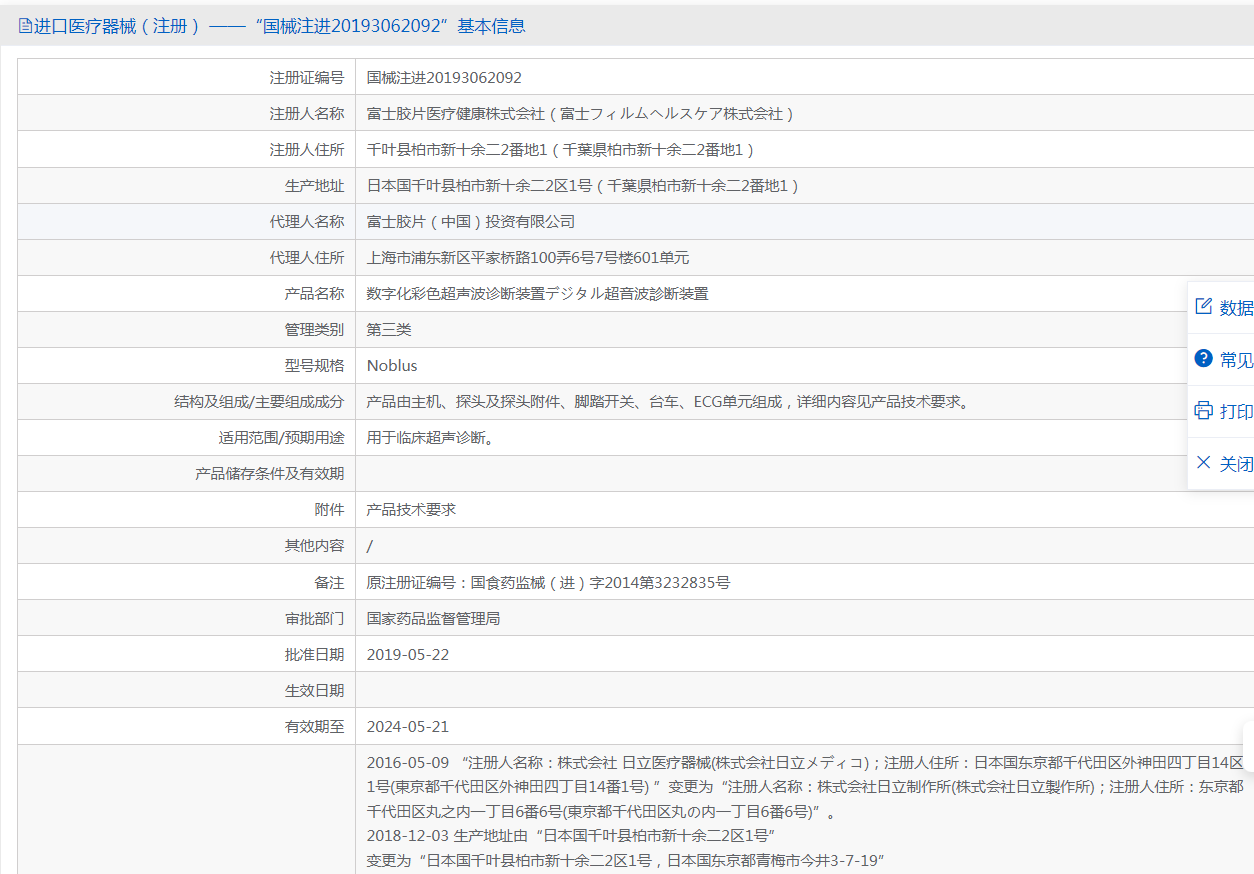Click the question mark icon beside 常见
1254x874 pixels.
coord(1204,359)
